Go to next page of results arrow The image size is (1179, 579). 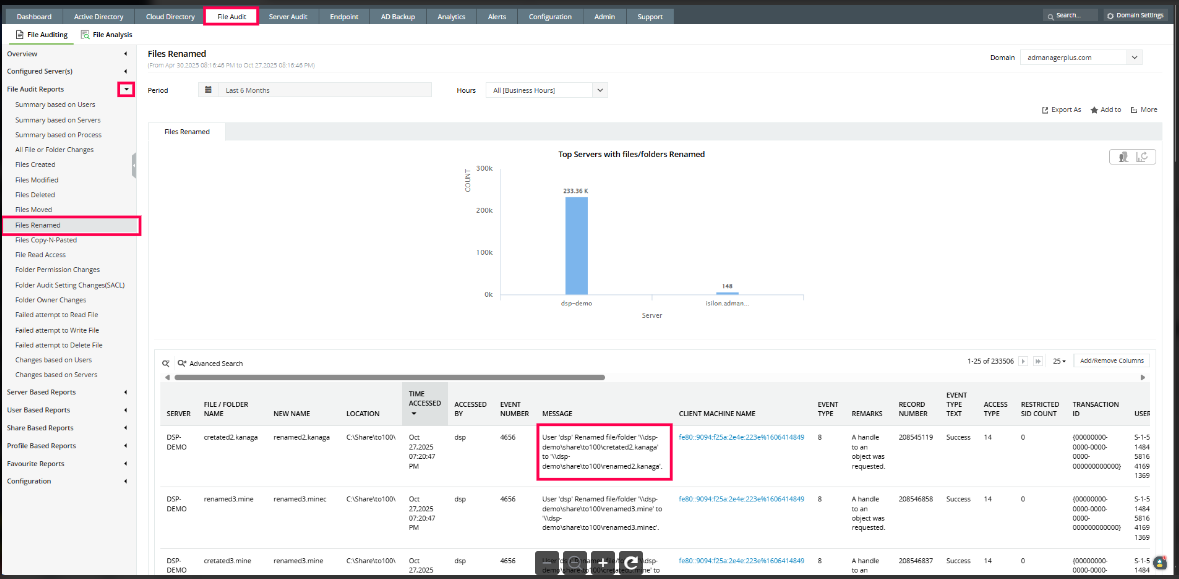[x=1021, y=361]
